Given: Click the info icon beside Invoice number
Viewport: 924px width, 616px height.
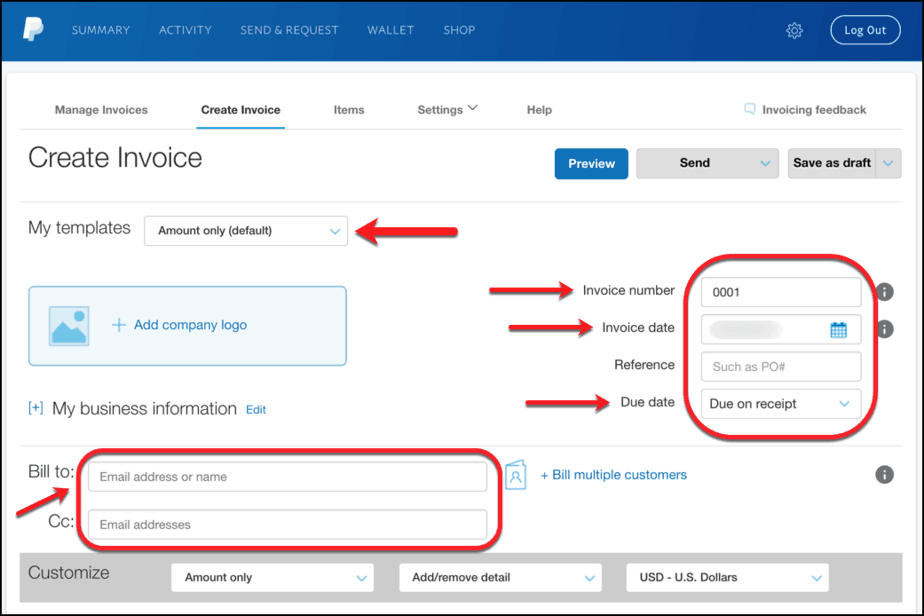Looking at the screenshot, I should click(884, 291).
